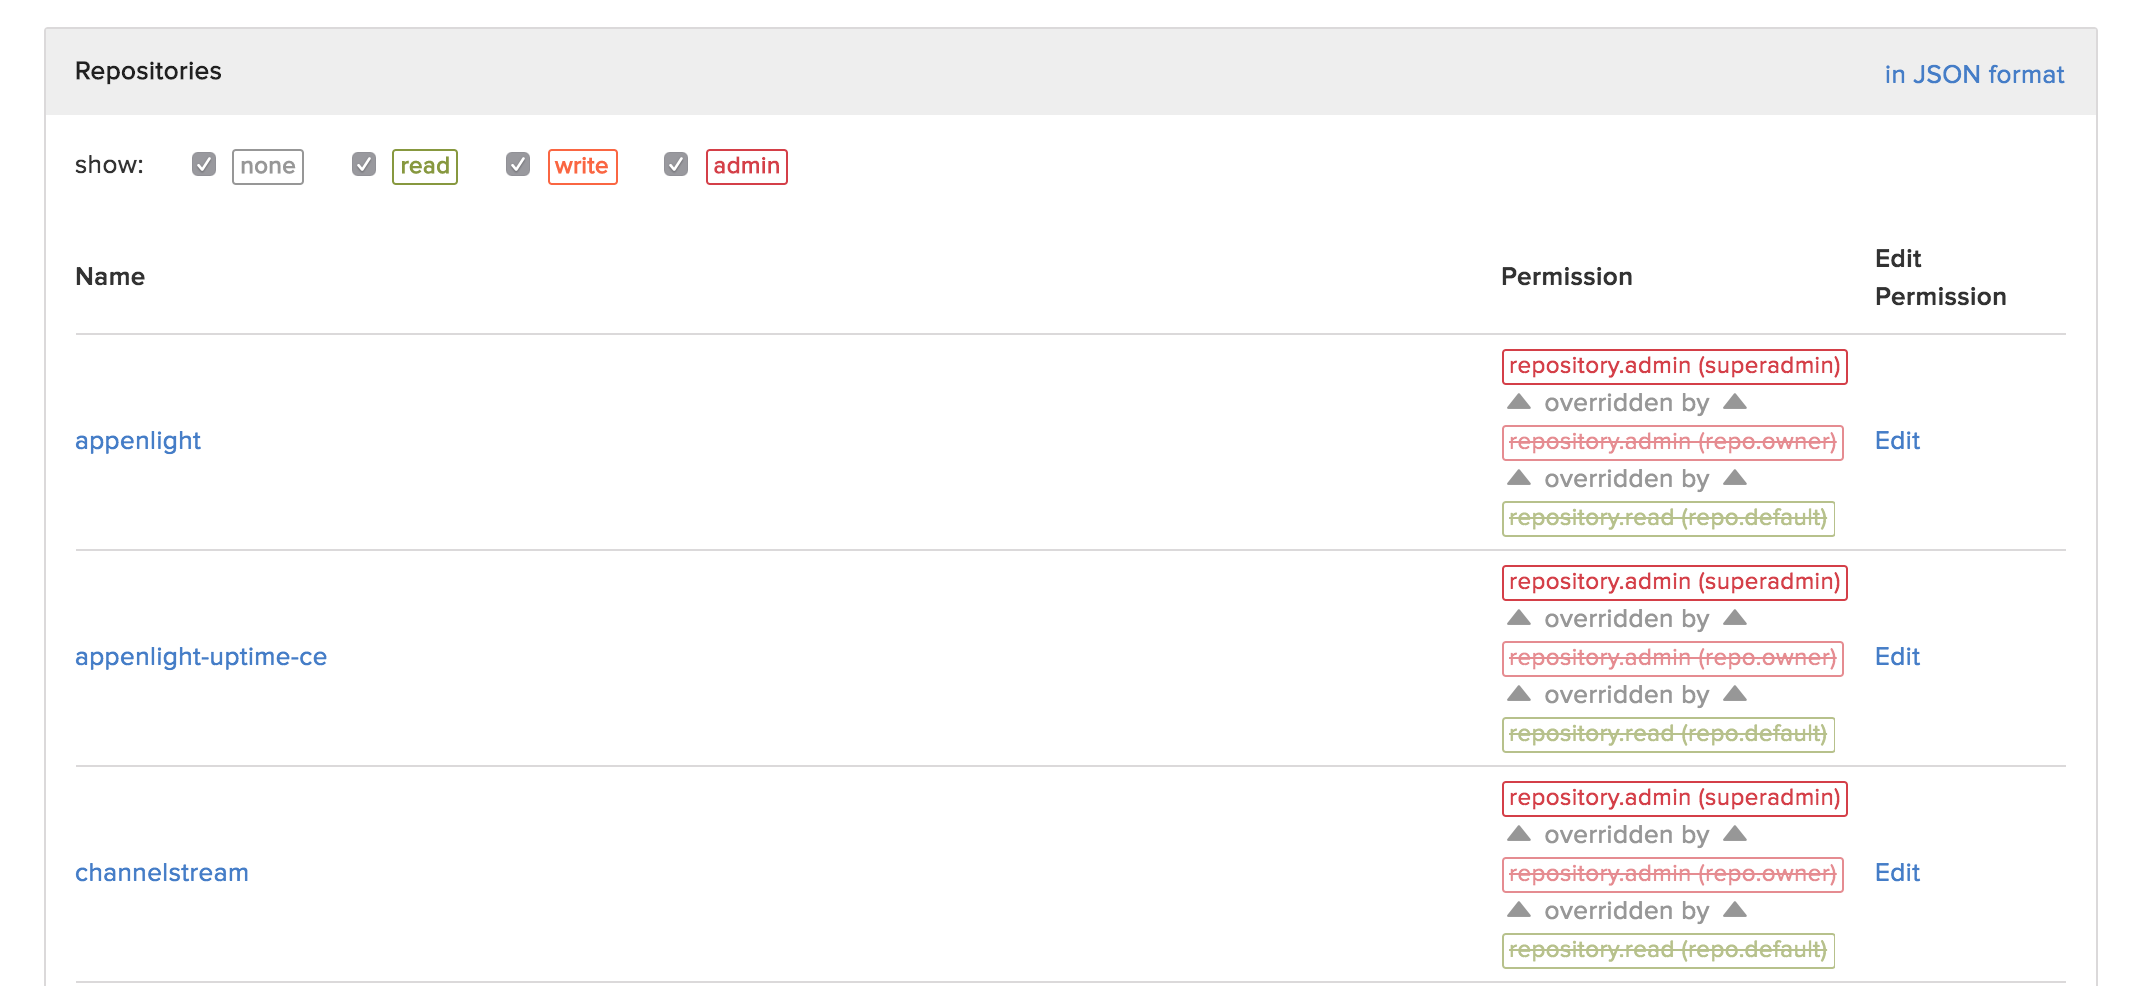Go to the channelstream repository

tap(162, 873)
